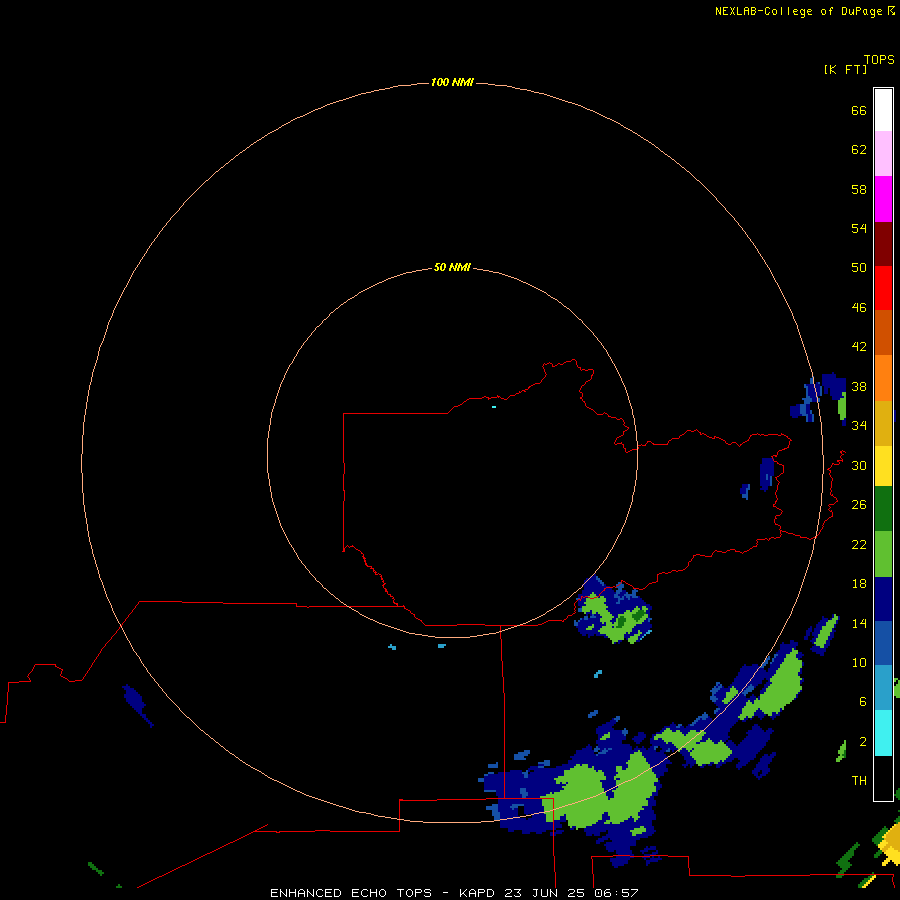Click the TH label on the scale
Viewport: 900px width, 900px height.
[x=859, y=780]
